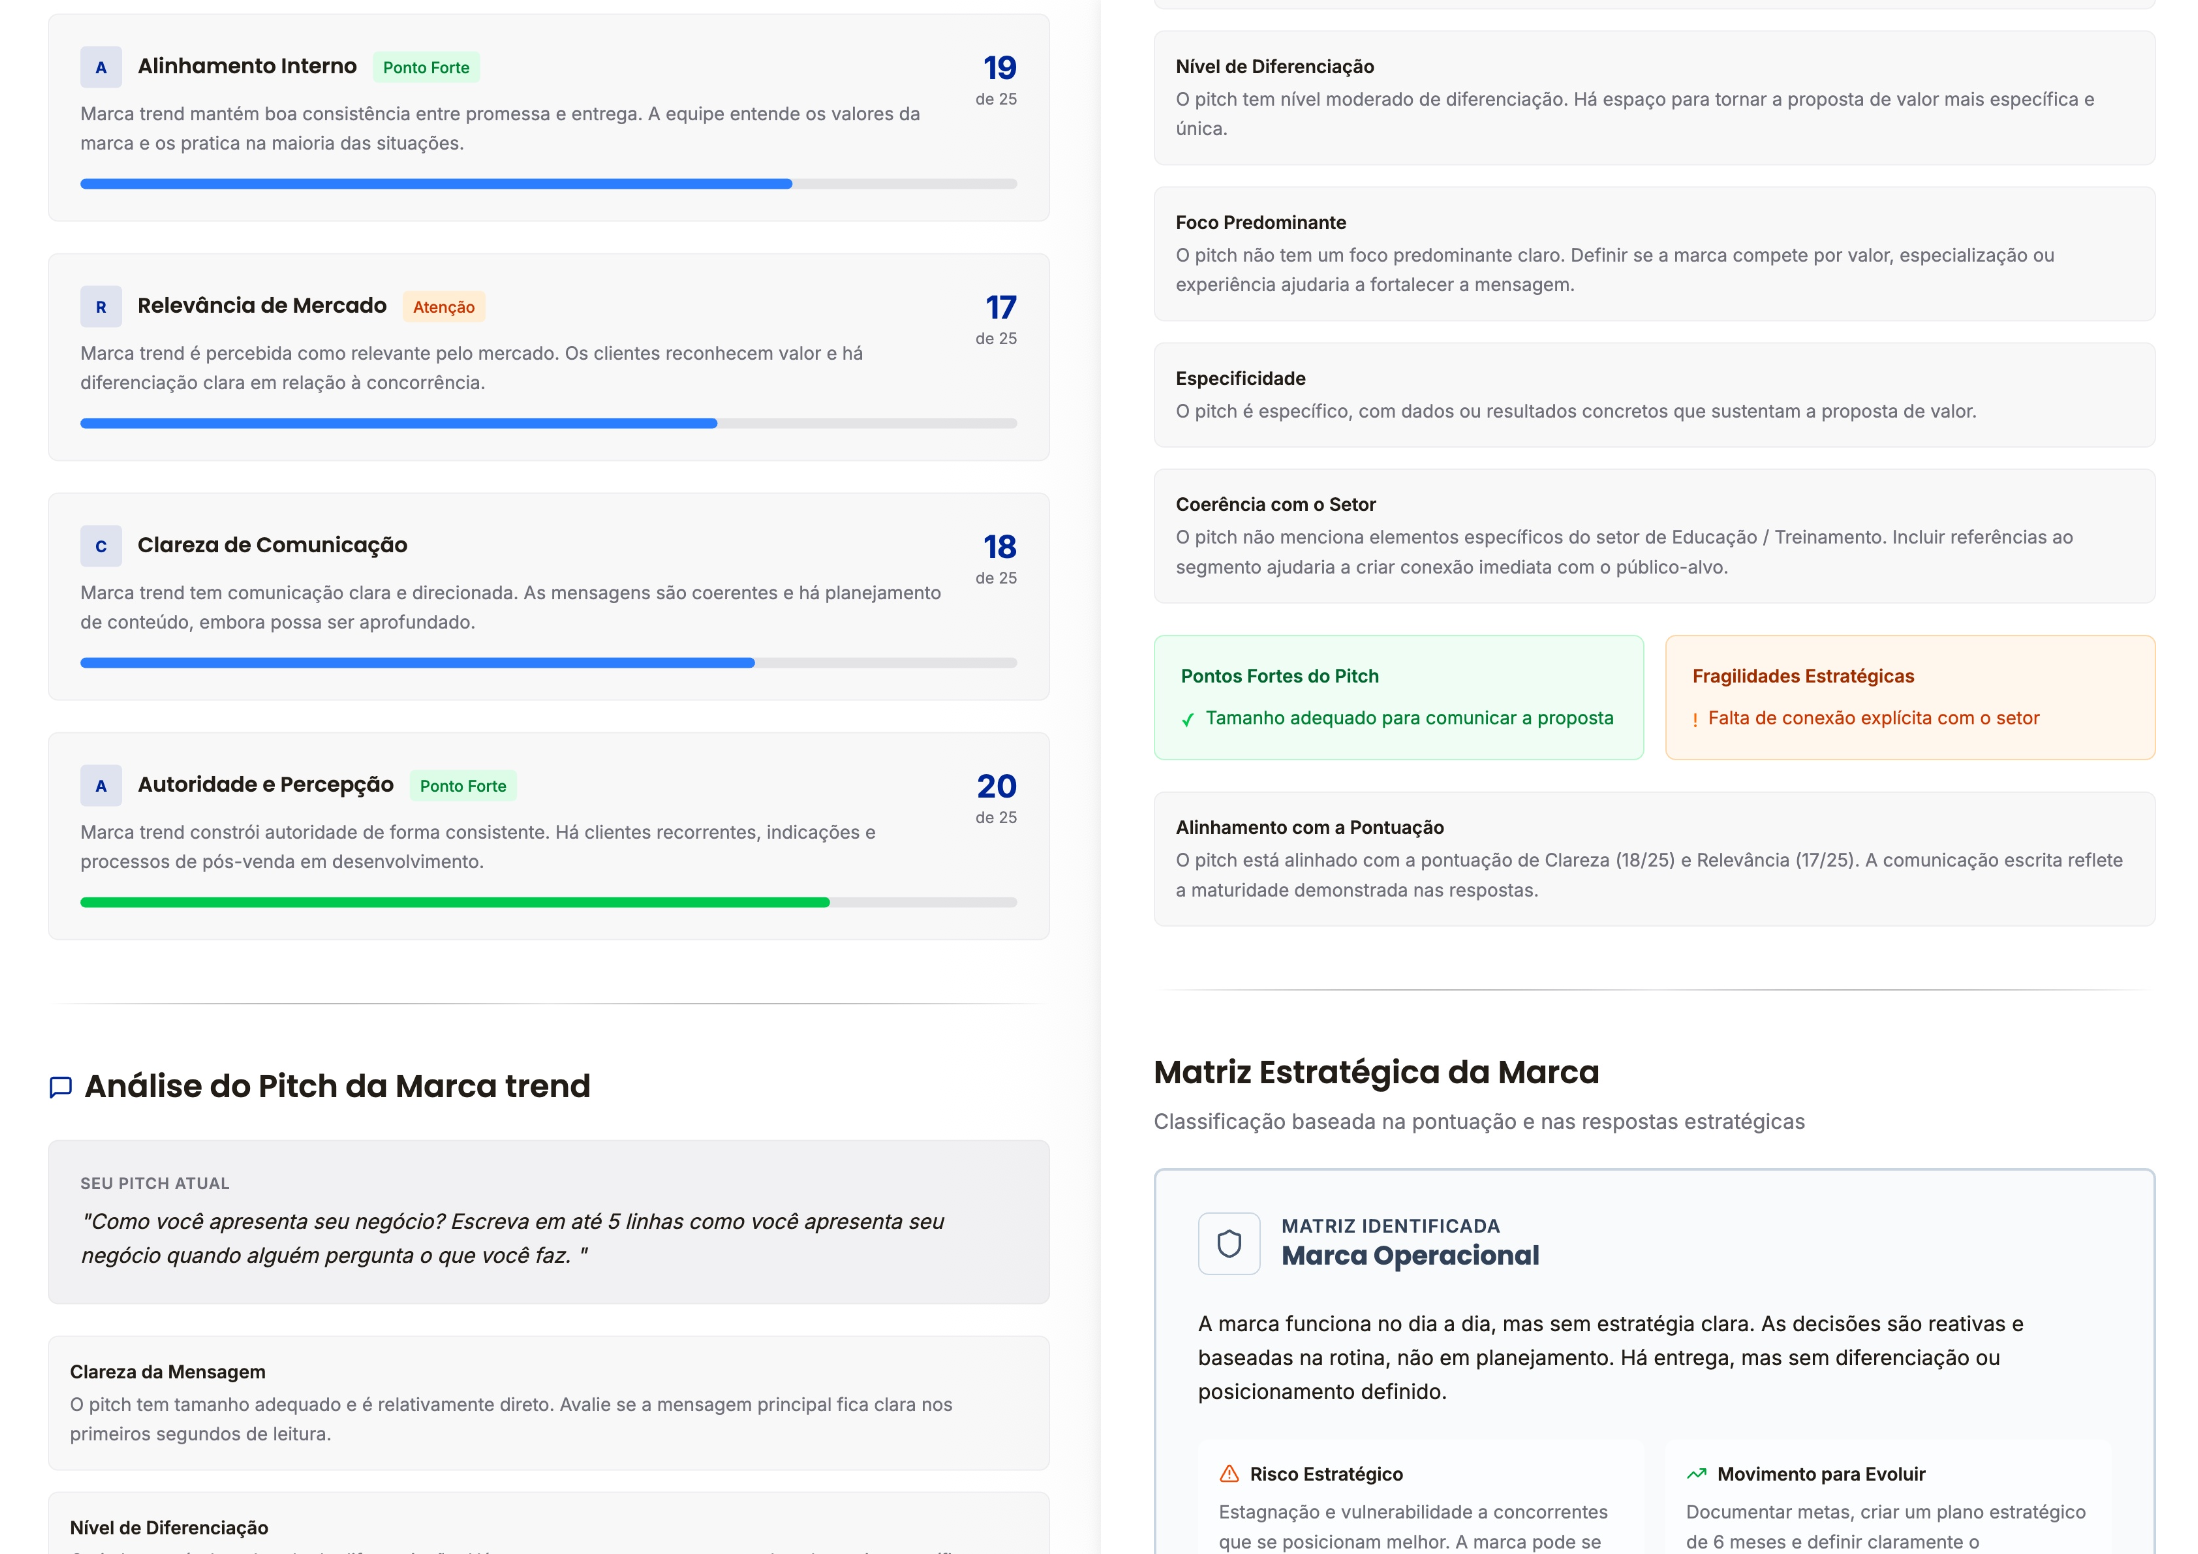Toggle the "Ponto Forte" badge on Alinhamento Interno
This screenshot has height=1554, width=2198.
tap(426, 67)
